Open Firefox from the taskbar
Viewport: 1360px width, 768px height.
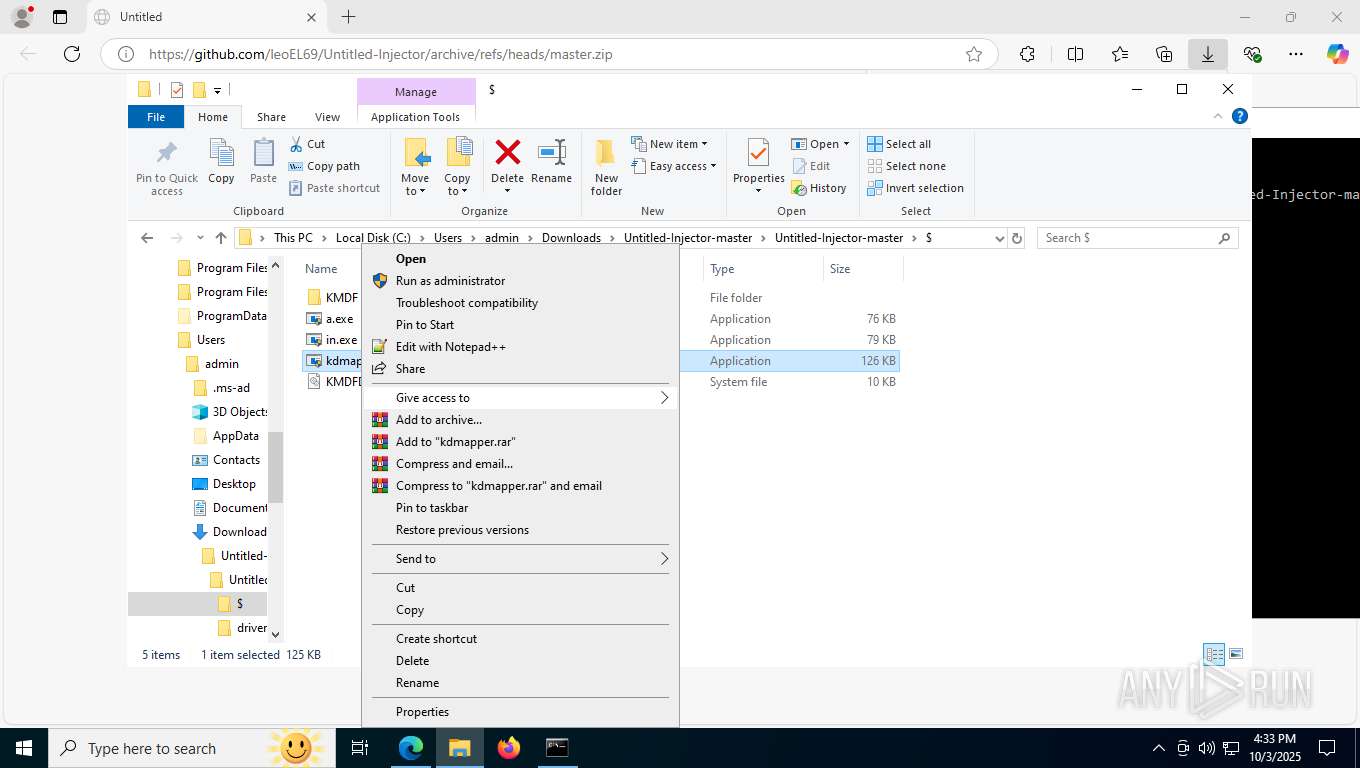[509, 748]
